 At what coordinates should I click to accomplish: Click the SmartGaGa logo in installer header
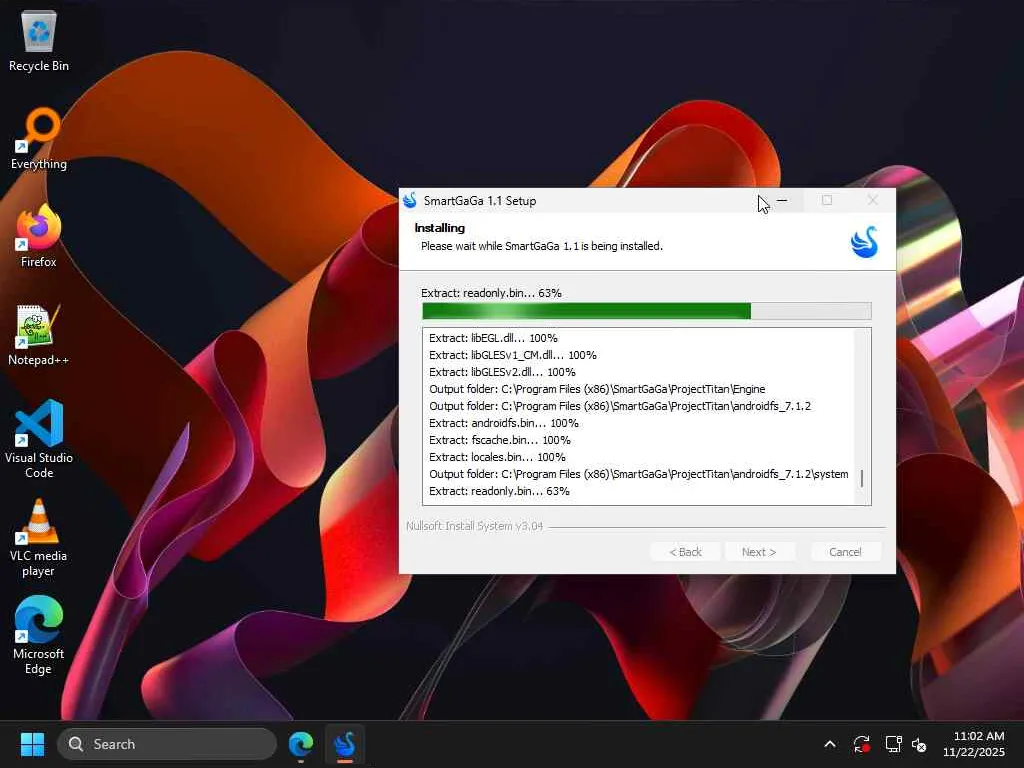point(864,242)
